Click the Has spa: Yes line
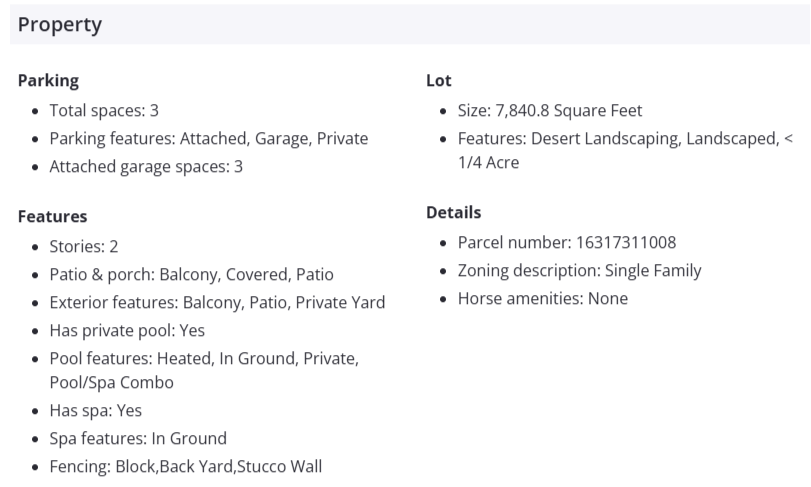Viewport: 811px width, 487px height. pos(96,410)
